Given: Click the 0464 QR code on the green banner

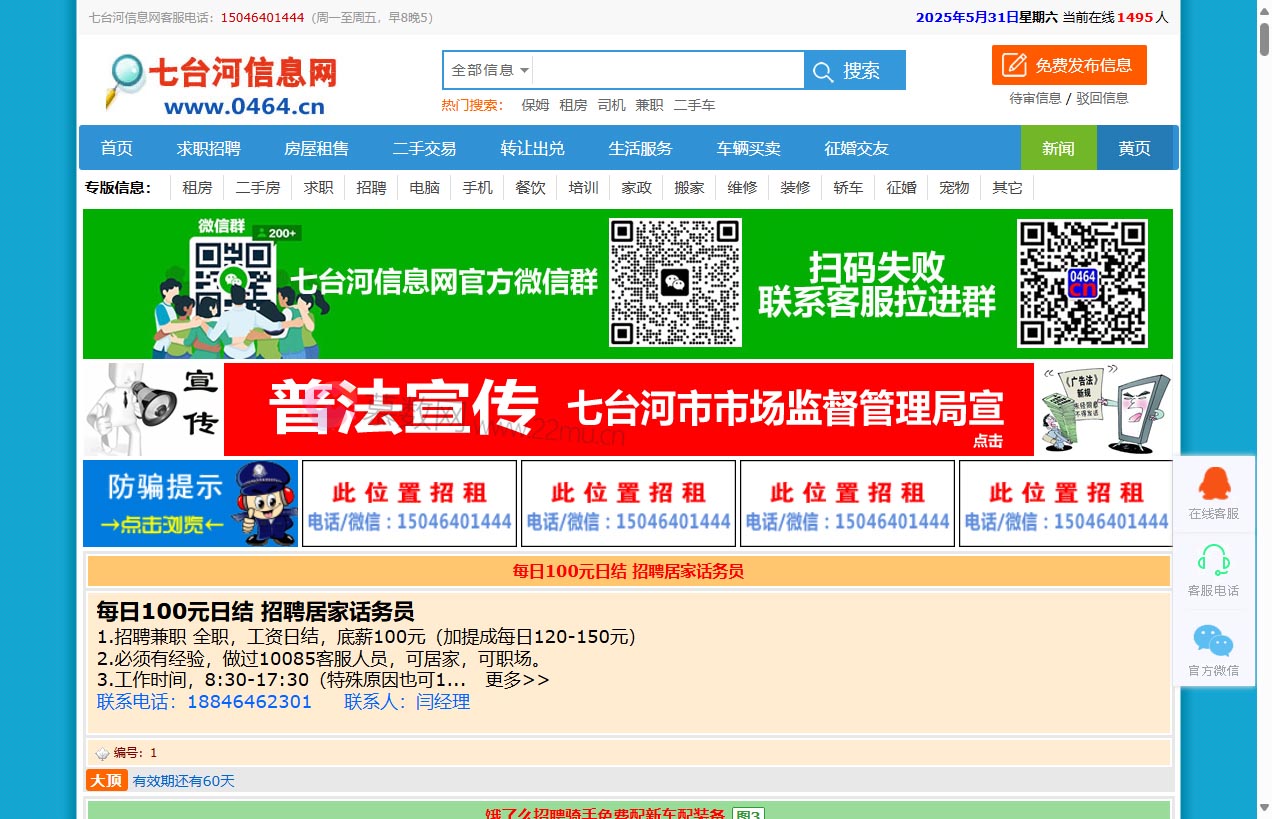Looking at the screenshot, I should click(x=1085, y=283).
